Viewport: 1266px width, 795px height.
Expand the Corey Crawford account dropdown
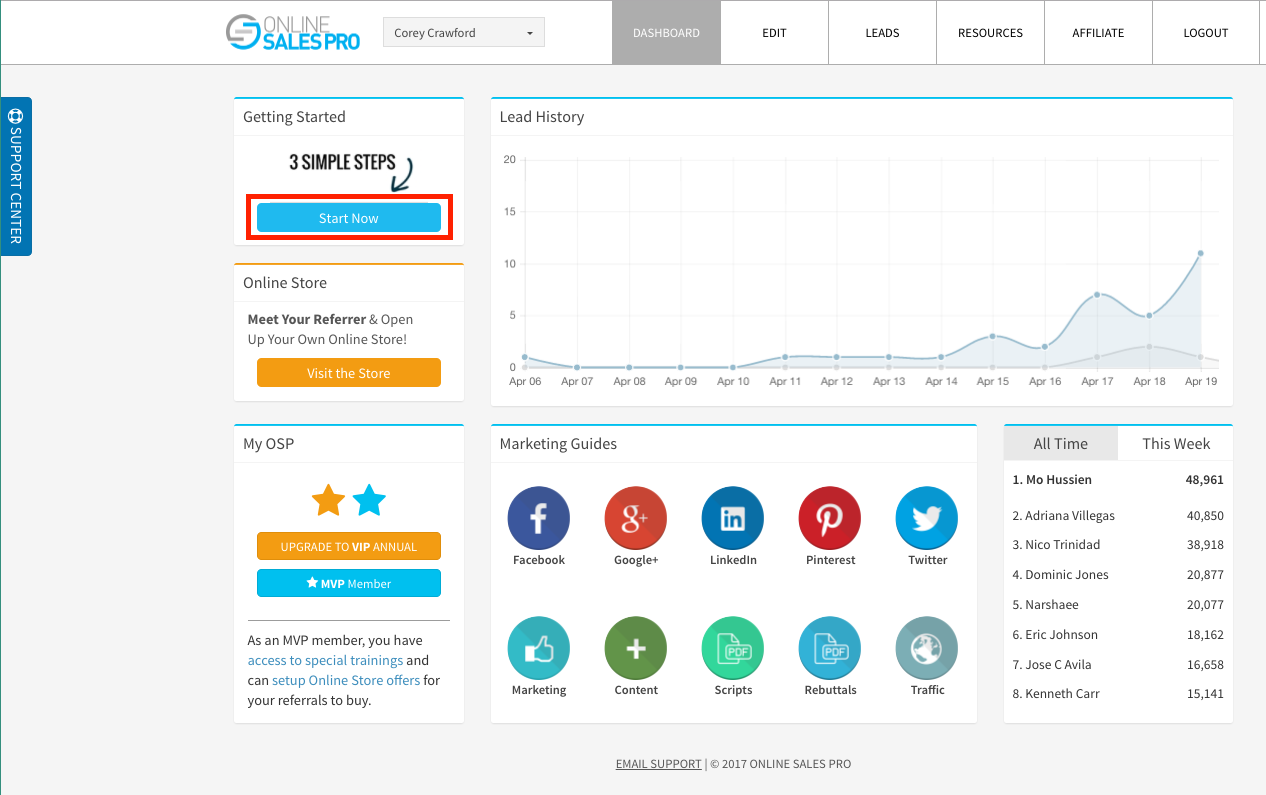[464, 33]
